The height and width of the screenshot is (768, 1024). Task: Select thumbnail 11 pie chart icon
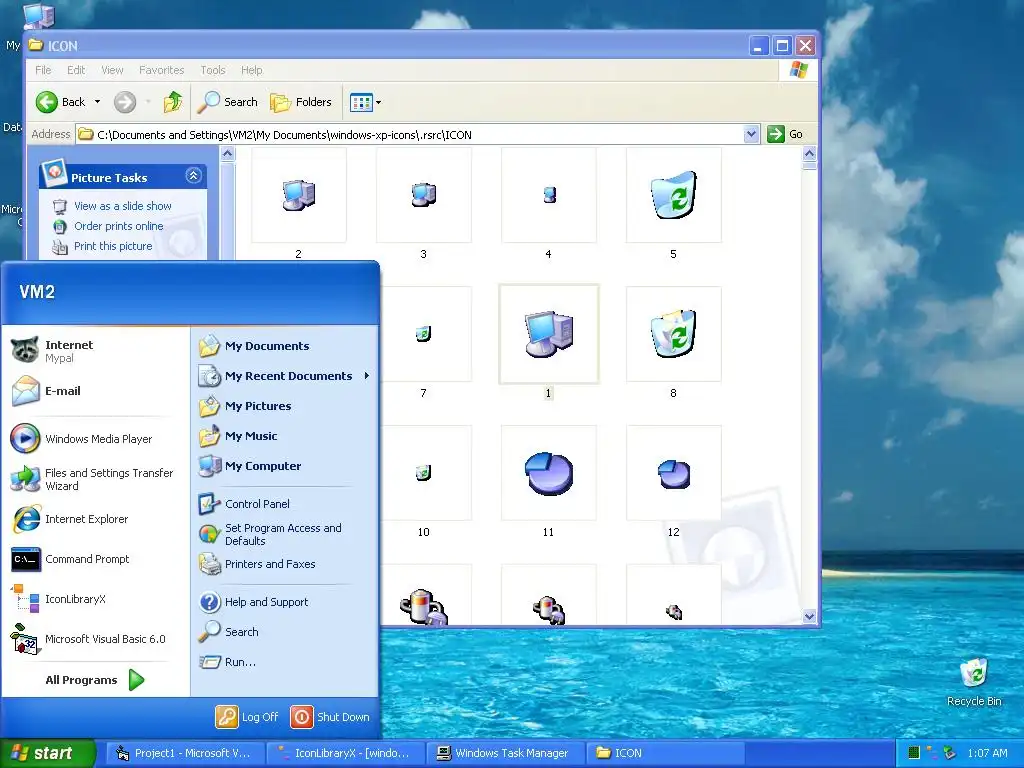coord(549,473)
